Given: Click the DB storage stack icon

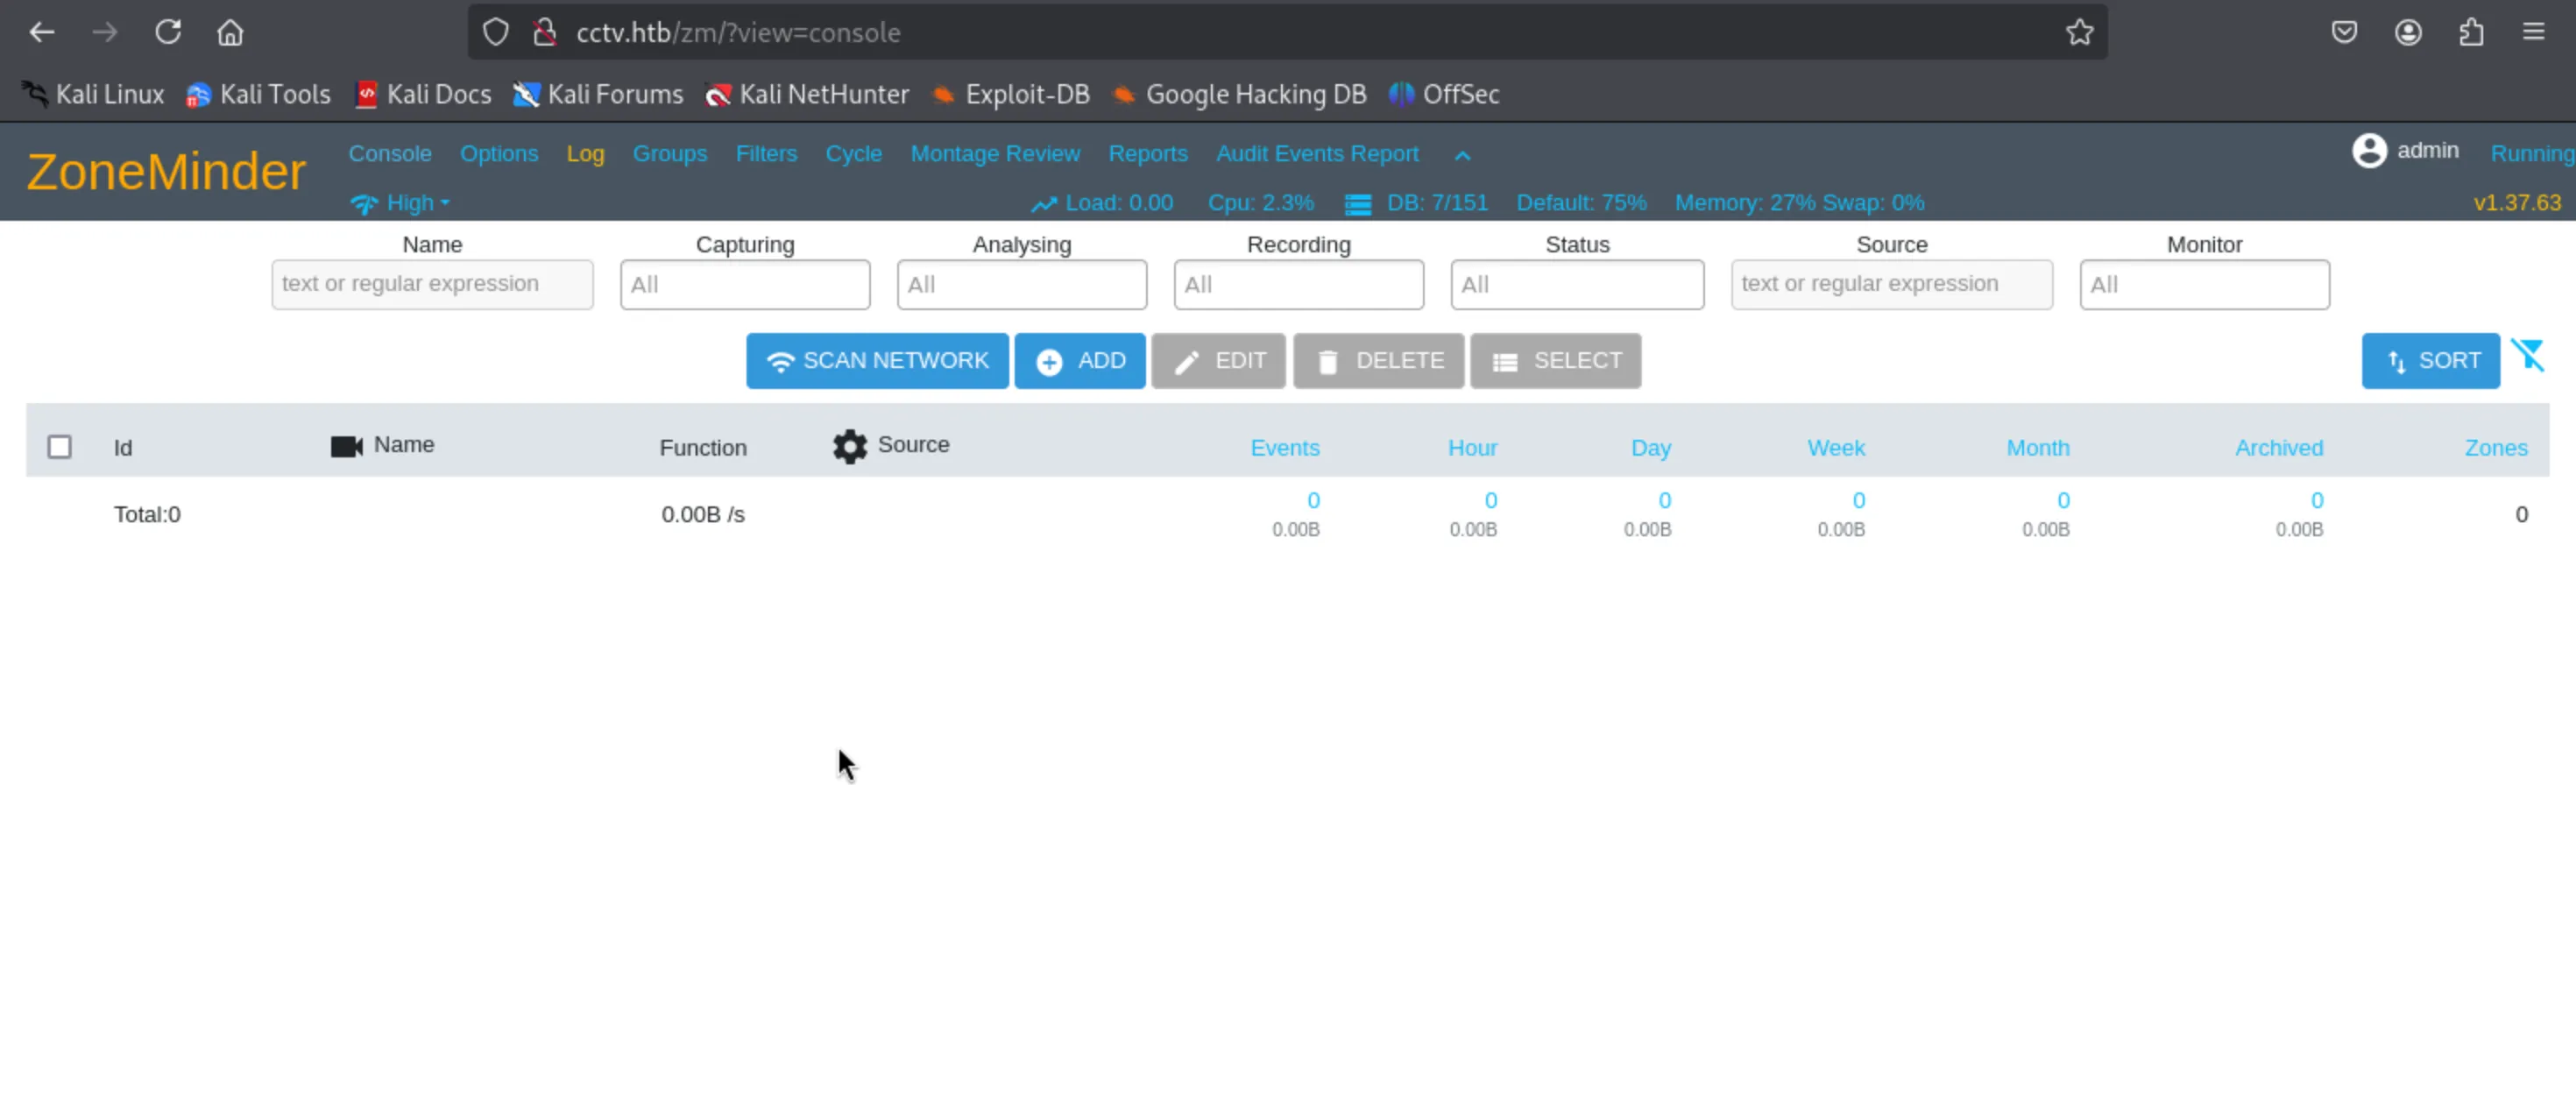Looking at the screenshot, I should coord(1357,204).
